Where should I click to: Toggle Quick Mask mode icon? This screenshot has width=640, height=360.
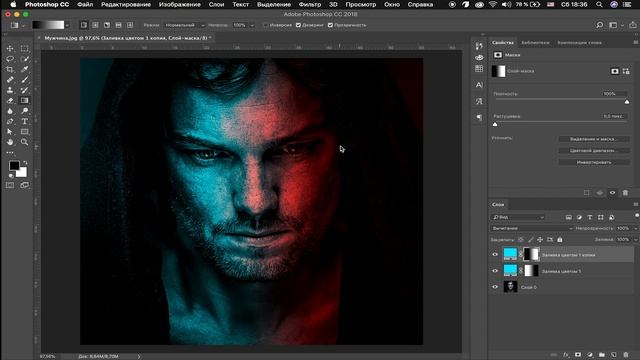tap(10, 185)
